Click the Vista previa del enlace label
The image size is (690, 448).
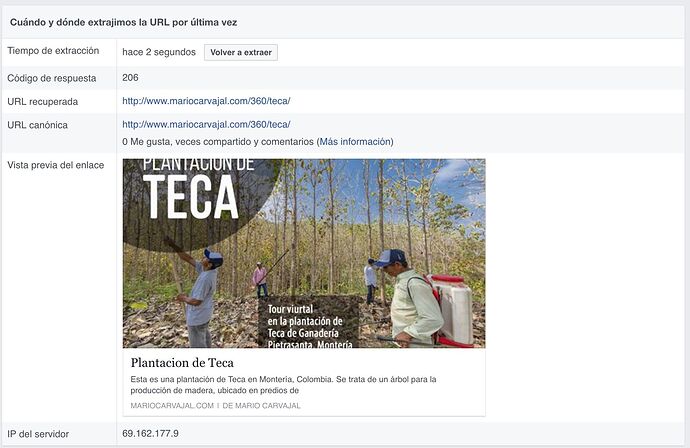56,164
